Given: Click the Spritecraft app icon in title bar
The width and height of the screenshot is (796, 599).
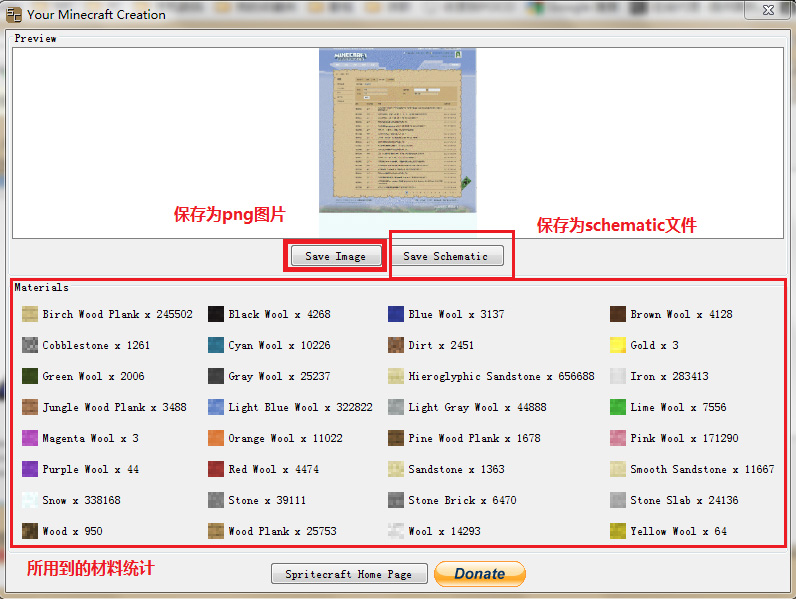Looking at the screenshot, I should click(x=14, y=14).
